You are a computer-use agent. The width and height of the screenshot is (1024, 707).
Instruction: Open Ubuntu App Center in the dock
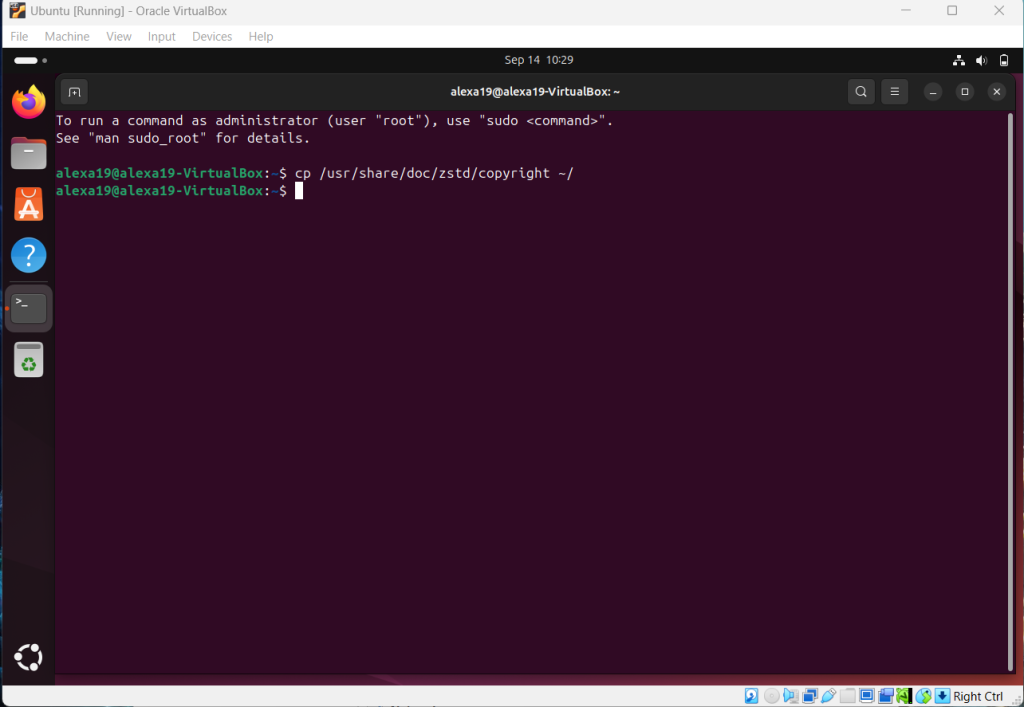[x=29, y=205]
